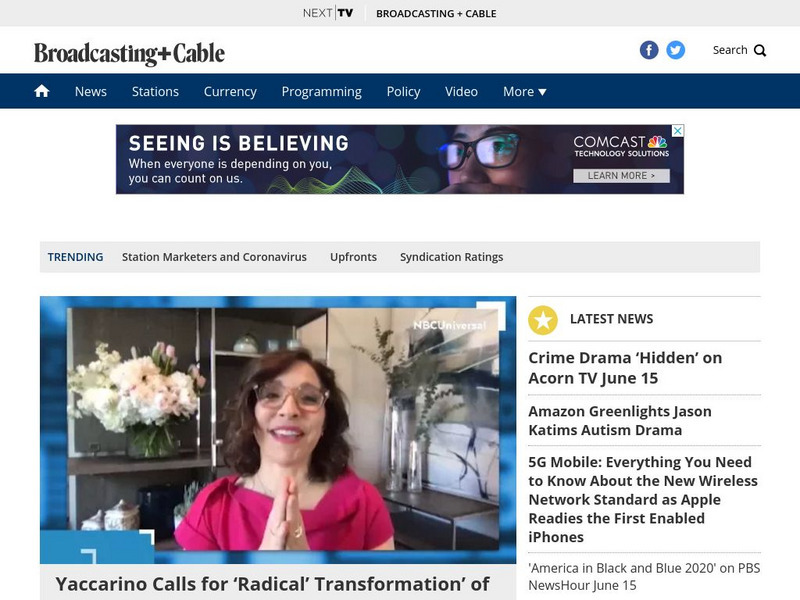Close the Comcast ad with X icon

(678, 131)
